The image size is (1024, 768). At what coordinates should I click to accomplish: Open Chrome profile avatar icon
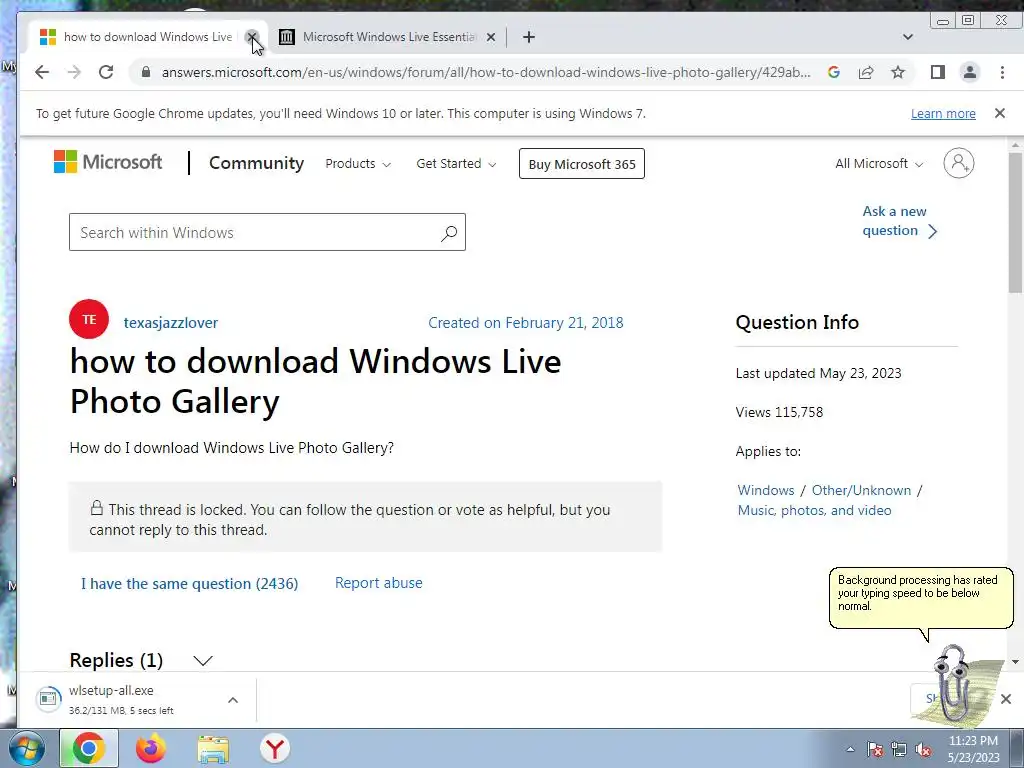(970, 72)
